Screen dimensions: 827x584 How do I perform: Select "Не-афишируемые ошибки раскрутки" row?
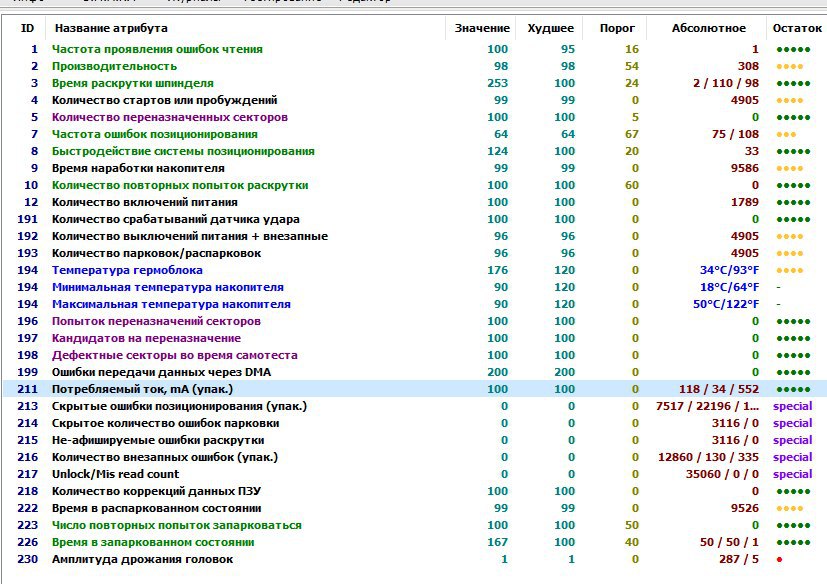point(415,440)
